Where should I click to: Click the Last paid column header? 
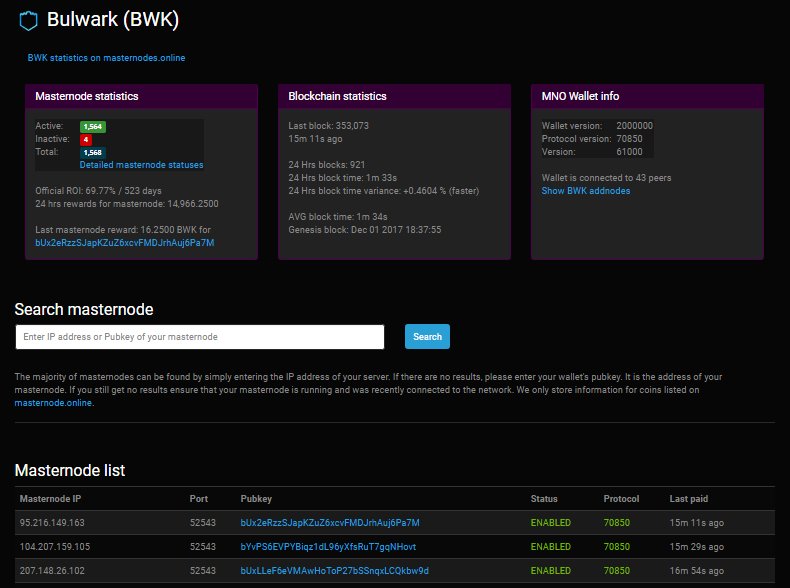point(688,499)
